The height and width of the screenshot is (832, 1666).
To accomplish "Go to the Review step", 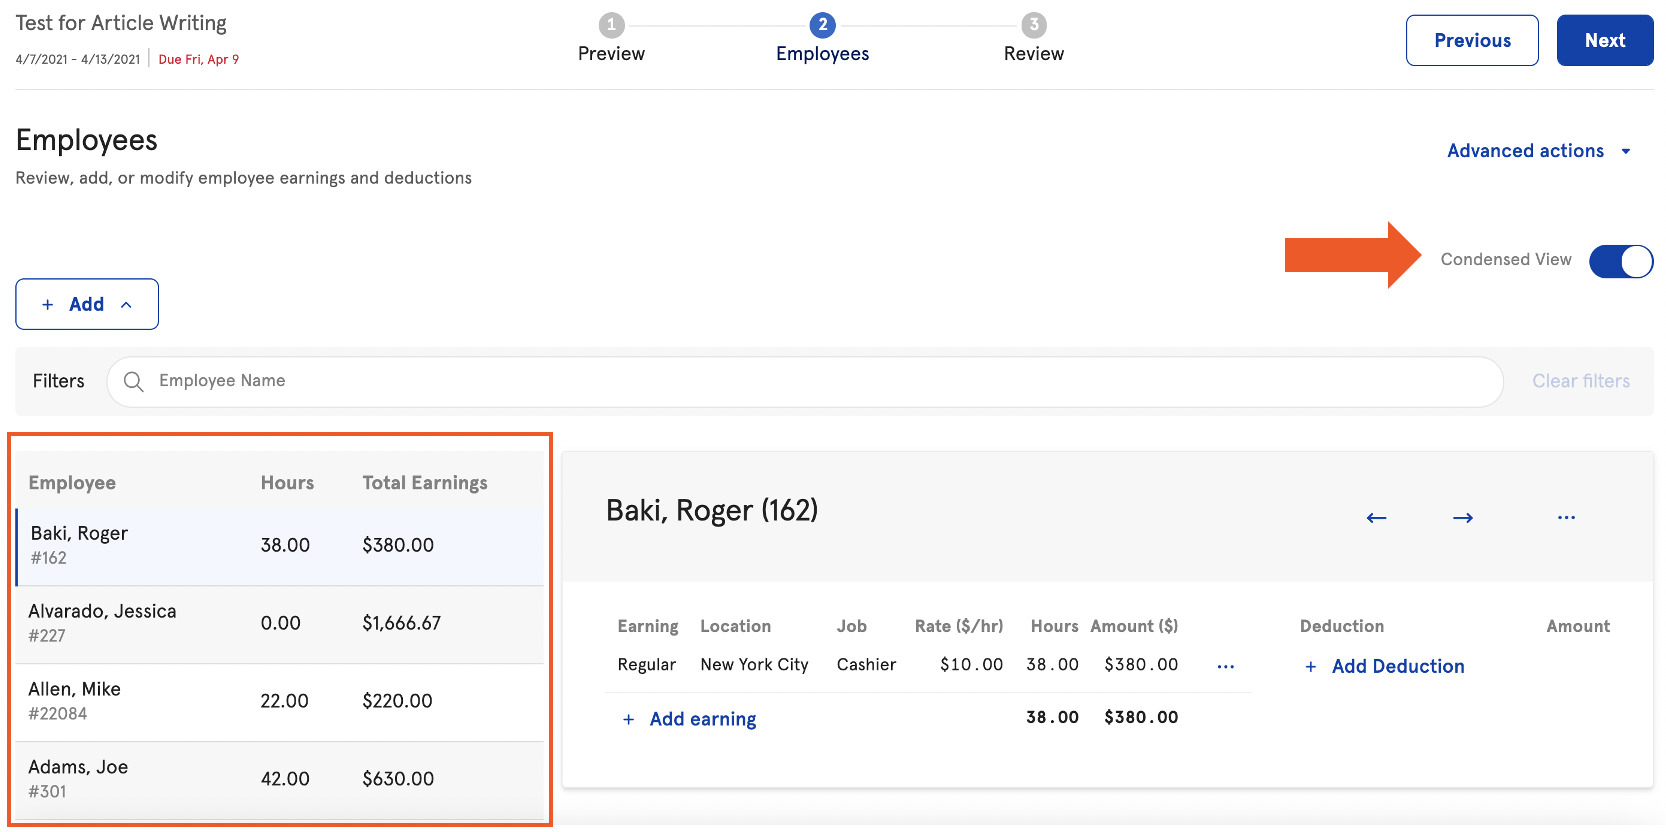I will (x=1033, y=53).
